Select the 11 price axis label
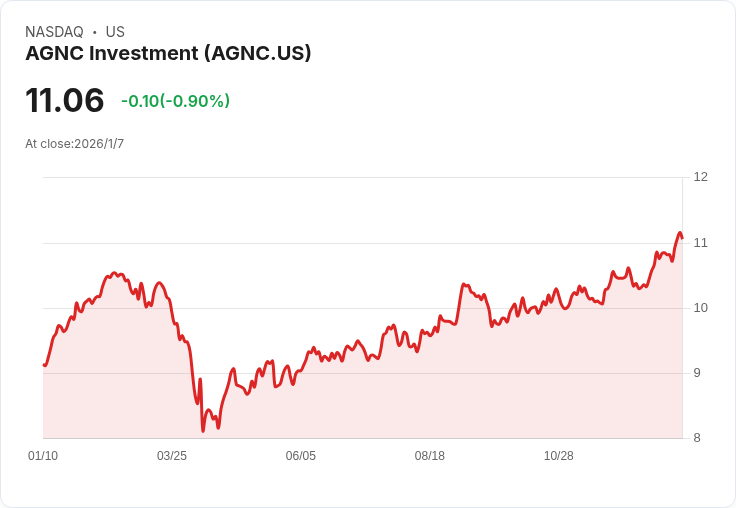Viewport: 736px width, 508px height. tap(700, 243)
